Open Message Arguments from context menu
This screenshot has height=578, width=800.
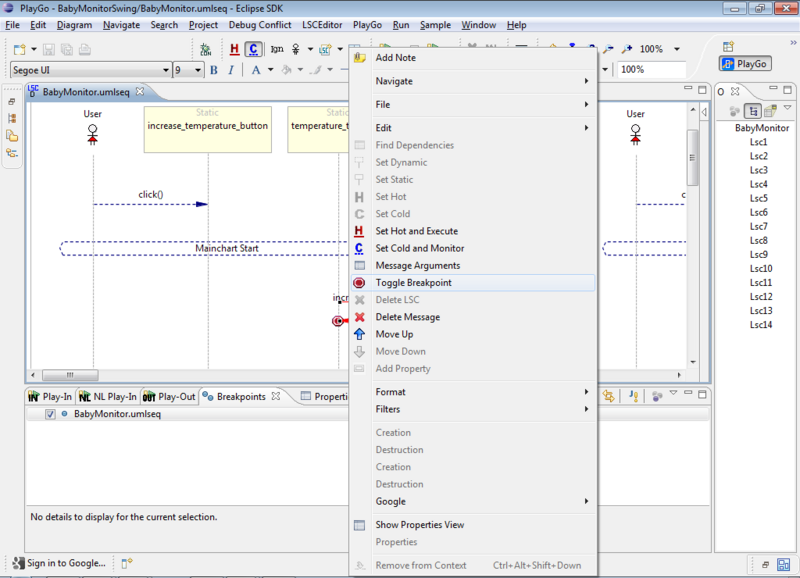coord(473,266)
